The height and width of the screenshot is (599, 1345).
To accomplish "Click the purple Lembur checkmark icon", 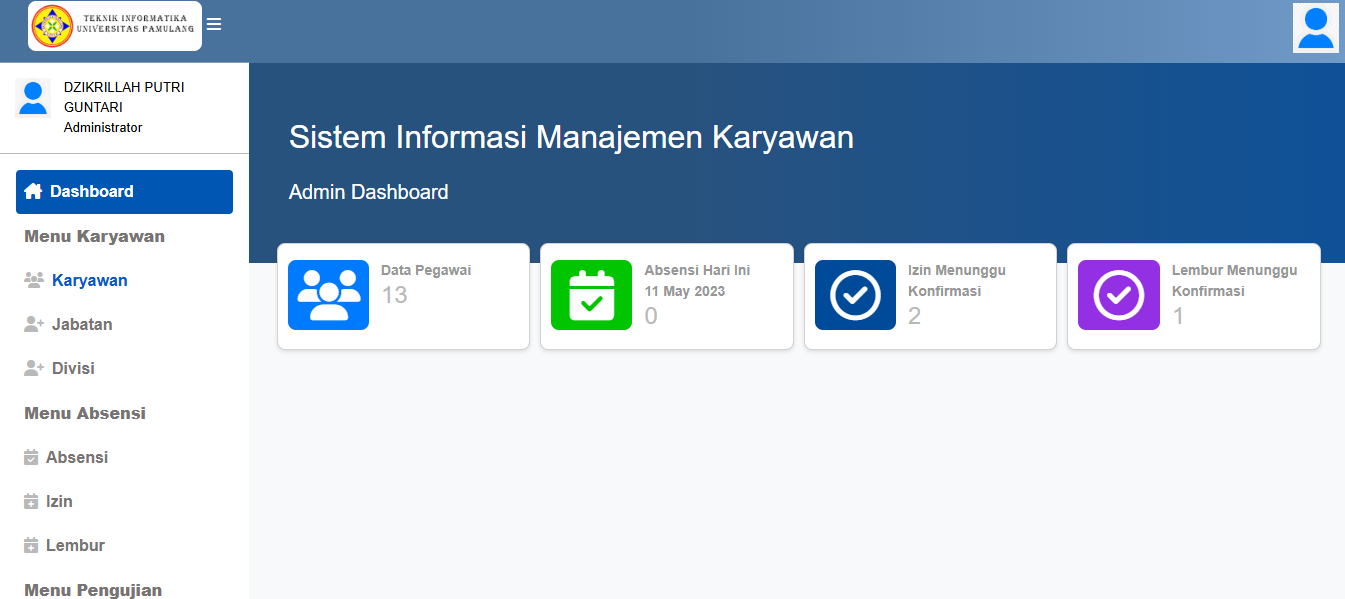I will [1118, 295].
